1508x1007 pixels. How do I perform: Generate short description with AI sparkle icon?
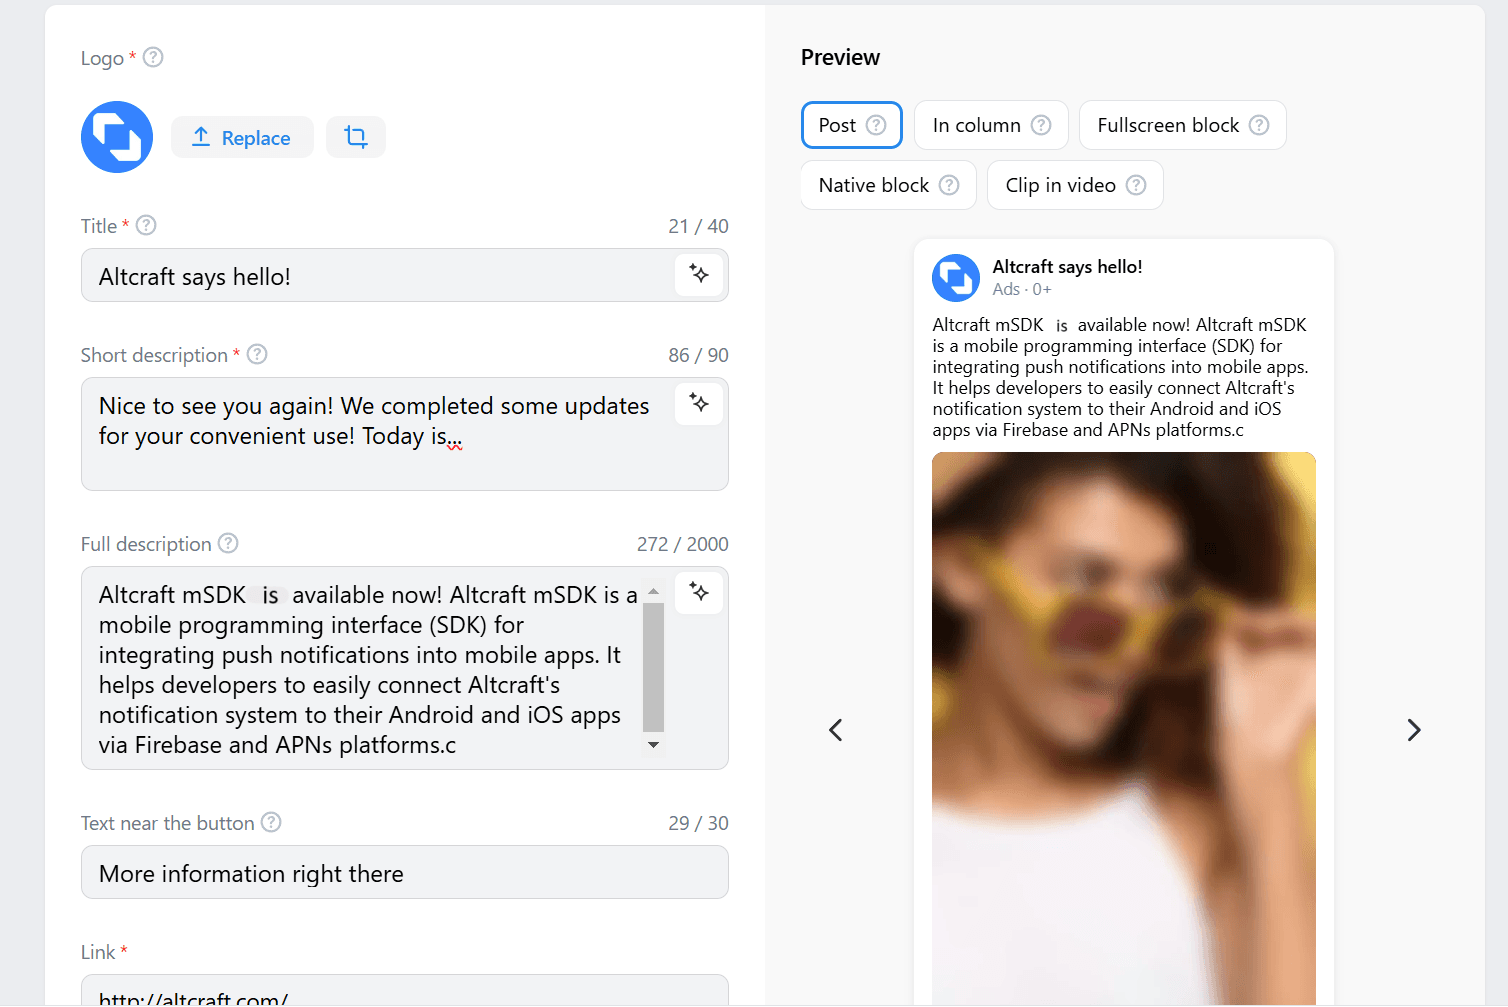(x=699, y=403)
